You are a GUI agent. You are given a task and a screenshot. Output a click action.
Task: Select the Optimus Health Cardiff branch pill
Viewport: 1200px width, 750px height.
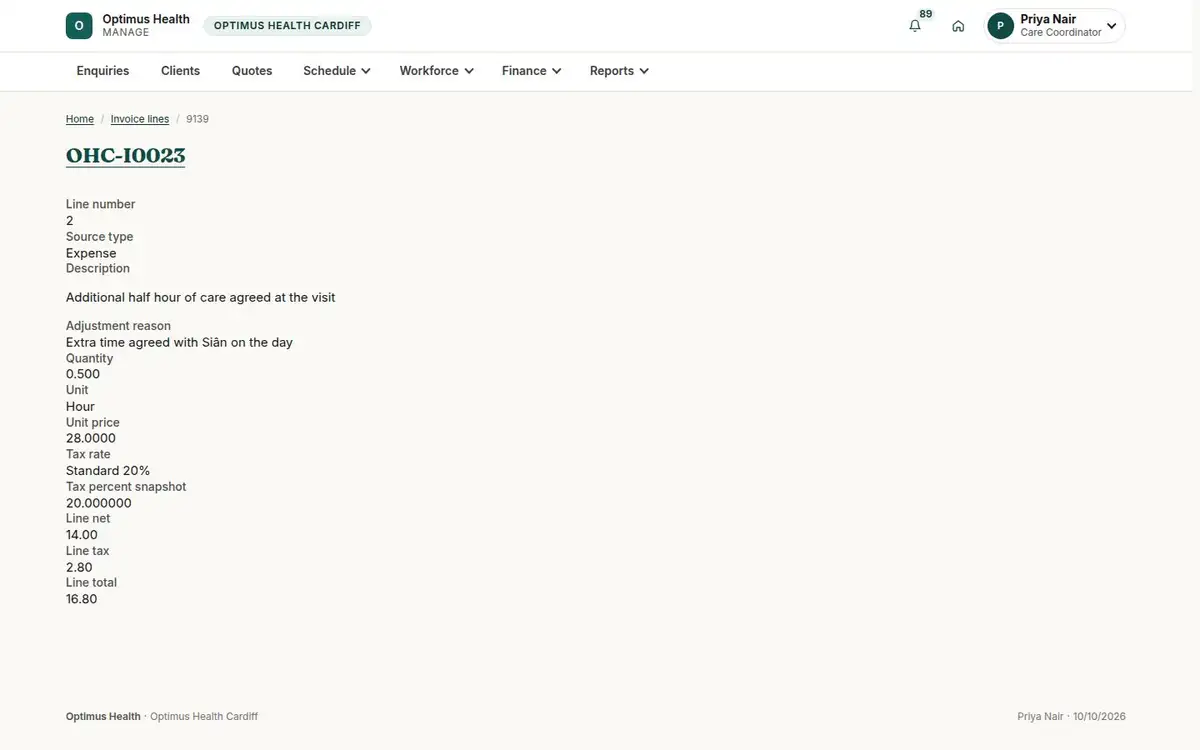point(287,26)
